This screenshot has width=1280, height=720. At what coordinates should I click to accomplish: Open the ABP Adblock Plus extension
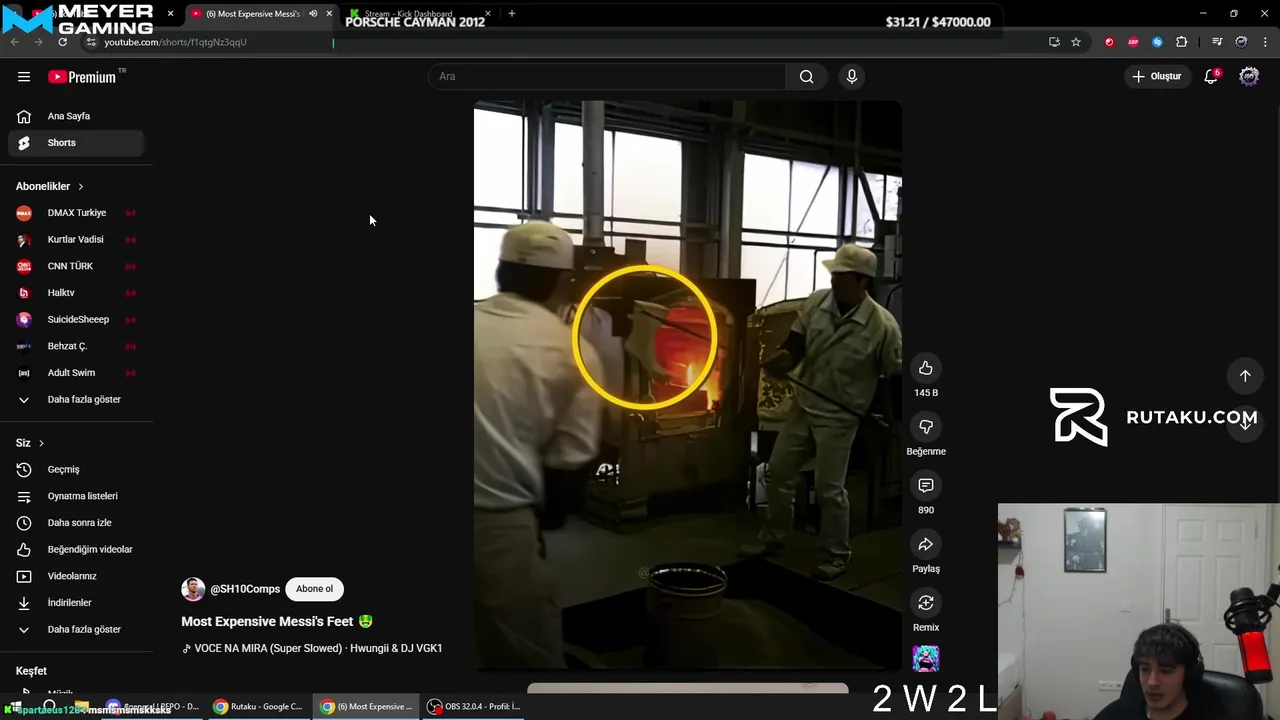[x=1133, y=42]
